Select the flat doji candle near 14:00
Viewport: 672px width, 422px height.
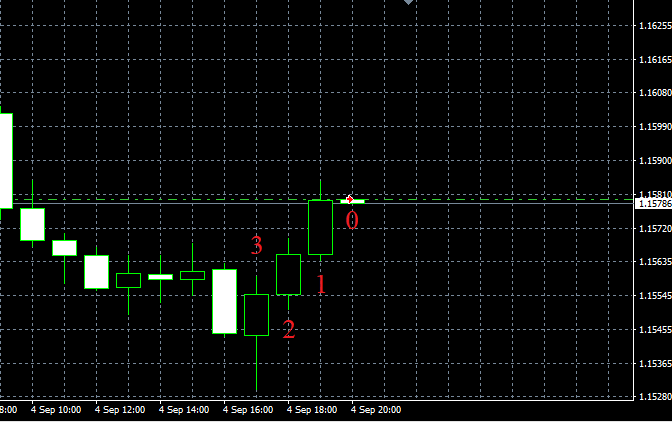tap(161, 276)
